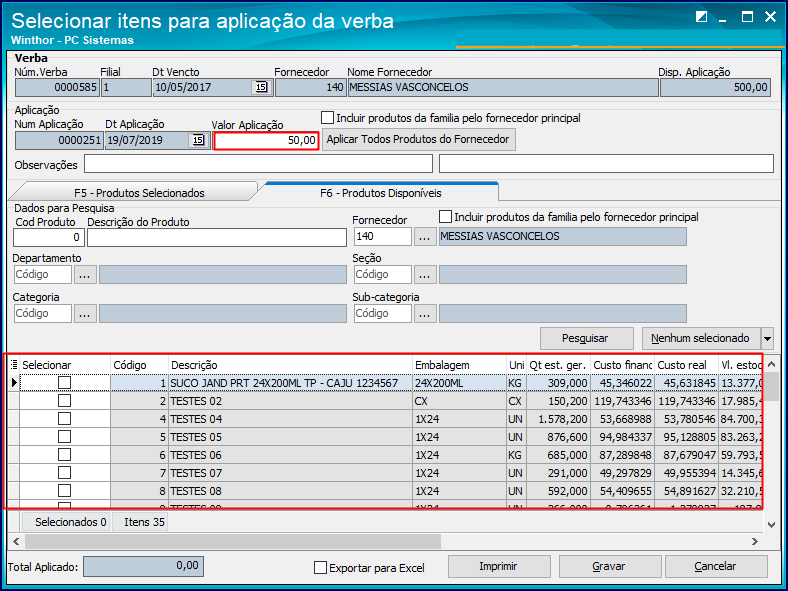
Task: Click the Valor Aplicação field
Action: (x=266, y=141)
